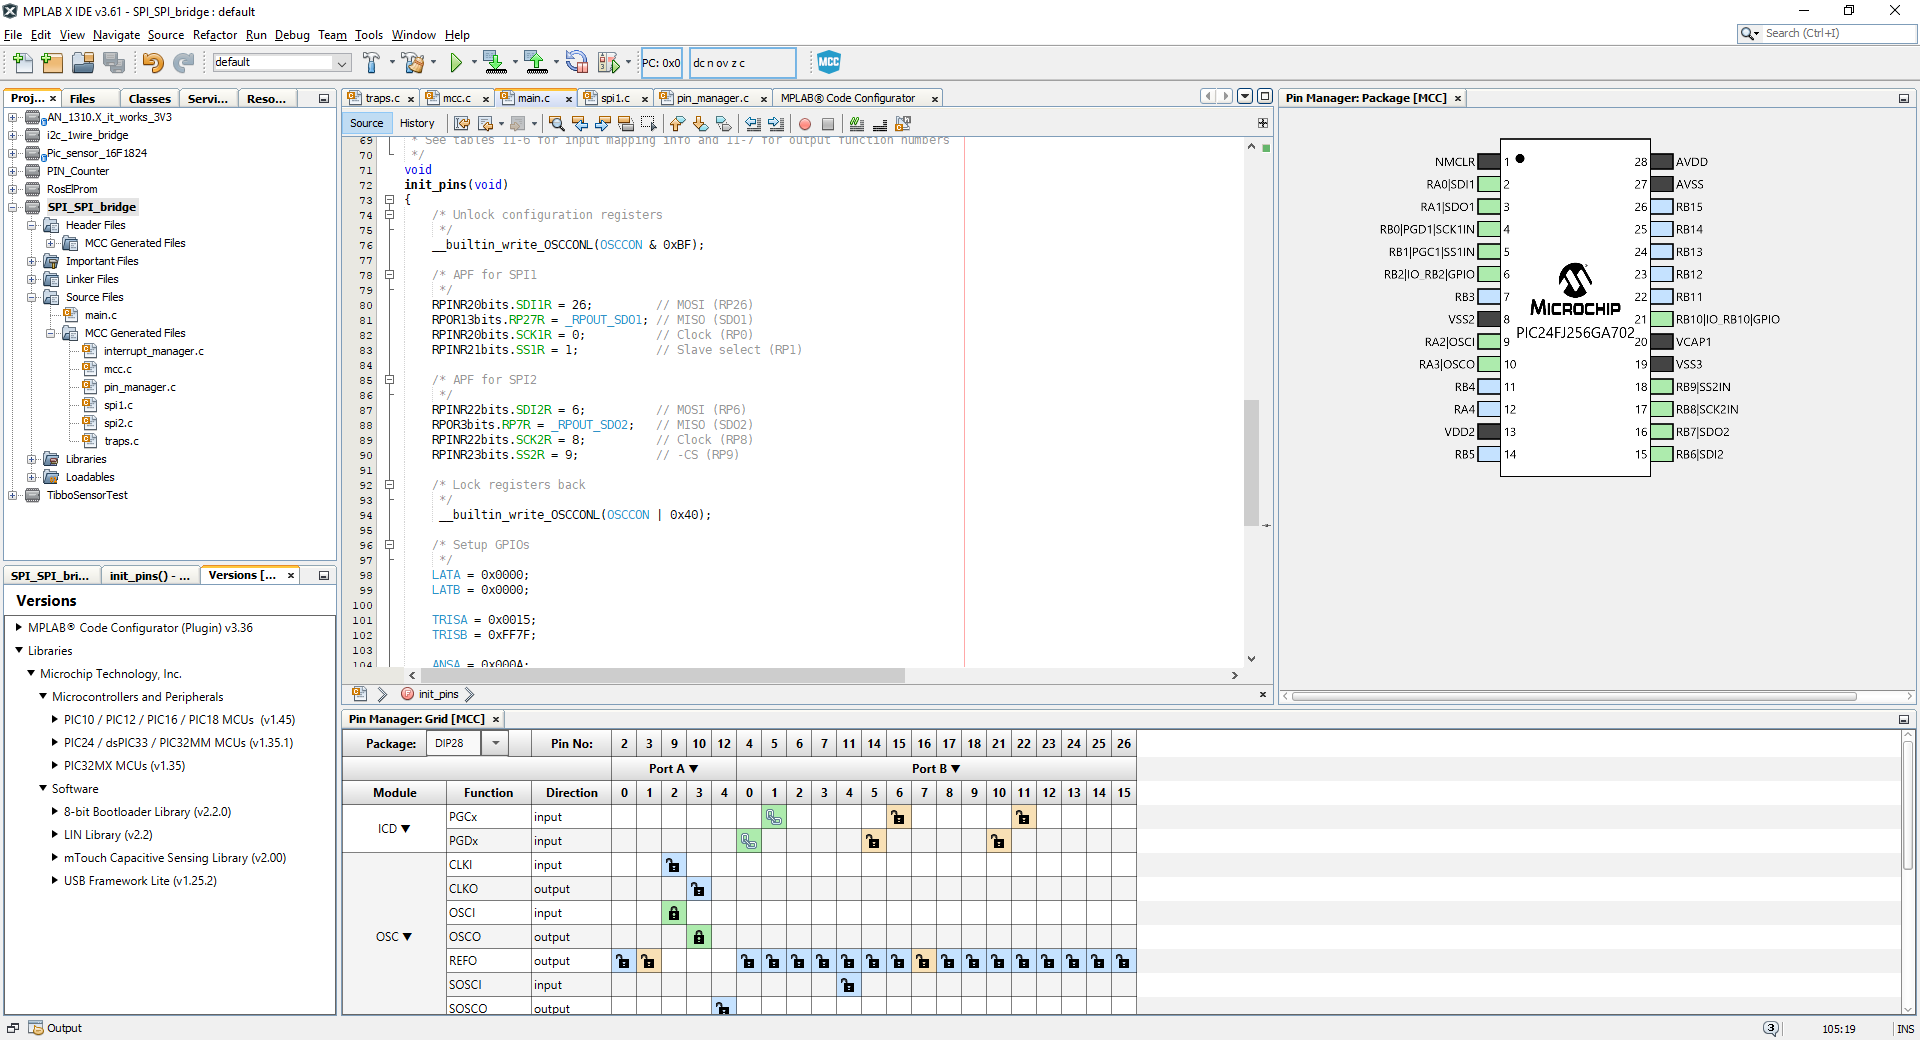Image resolution: width=1920 pixels, height=1040 pixels.
Task: Click the Last Edit location icon
Action: pyautogui.click(x=461, y=123)
